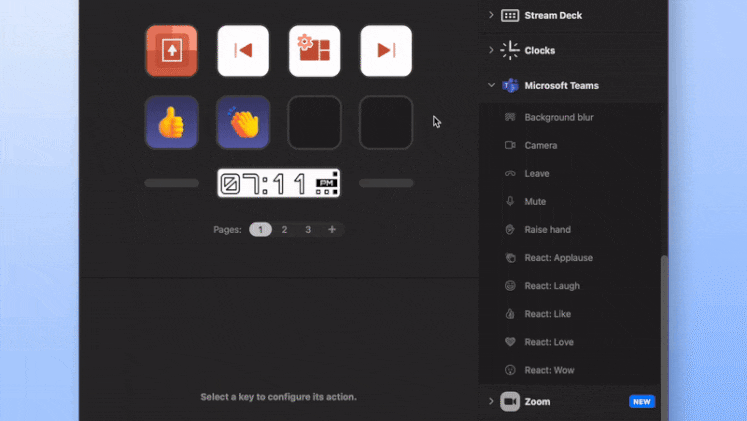Viewport: 747px width, 421px height.
Task: Click the Stream Deck category title
Action: click(x=553, y=15)
